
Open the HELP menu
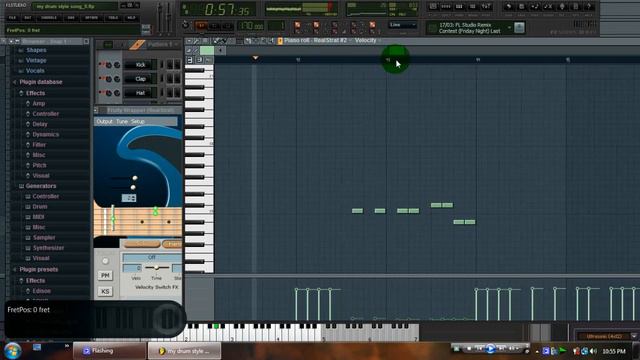point(131,18)
